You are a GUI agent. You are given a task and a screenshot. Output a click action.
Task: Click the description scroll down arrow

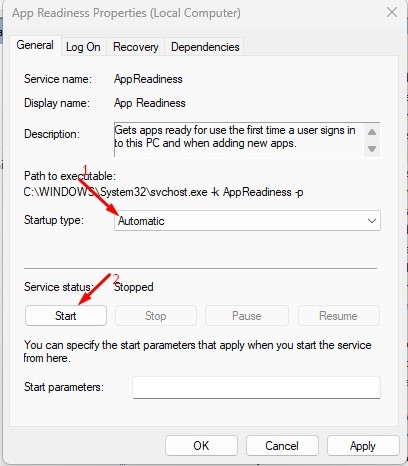[372, 148]
